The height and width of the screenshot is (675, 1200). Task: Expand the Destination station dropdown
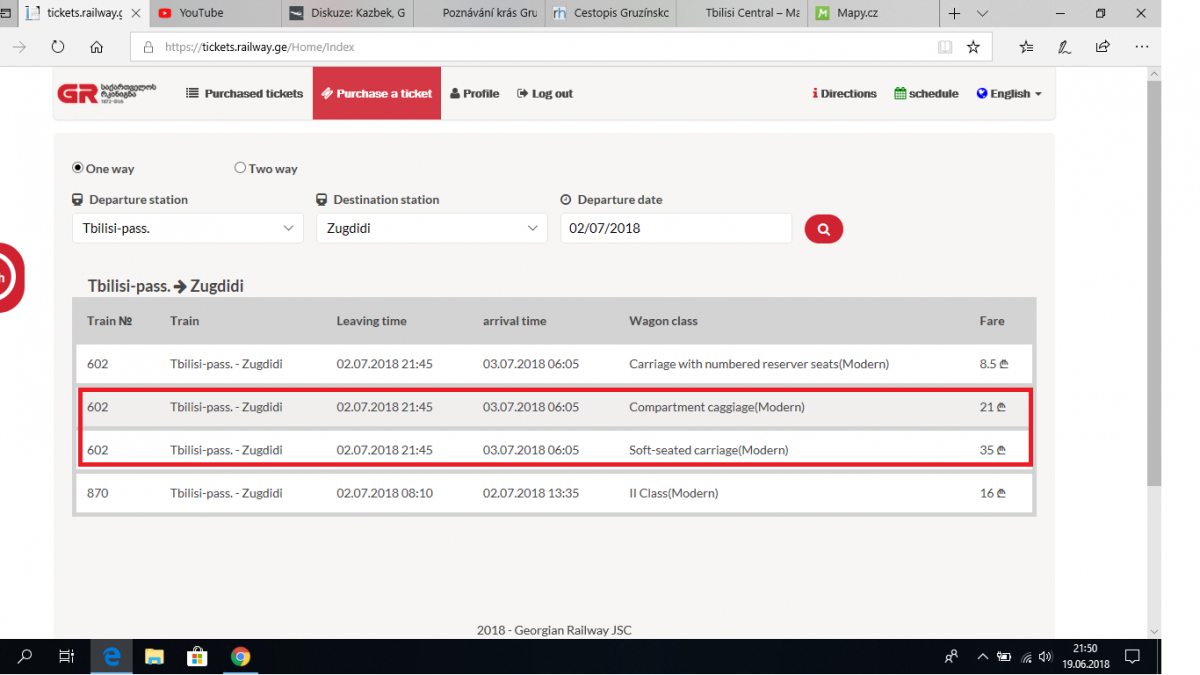[x=432, y=228]
